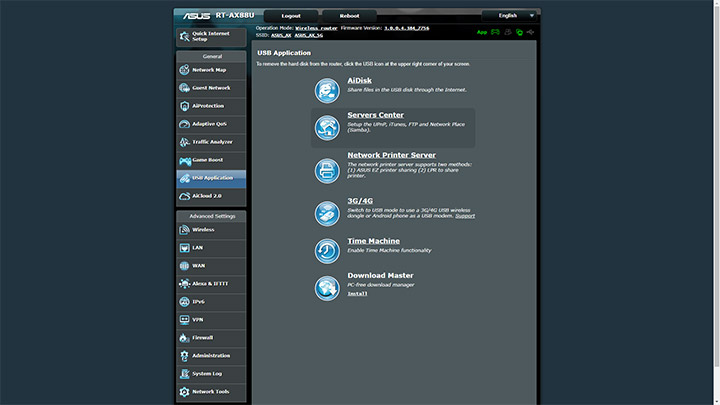Click the page vertical scrollbar
Screen dimensions: 720x405
[717, 184]
